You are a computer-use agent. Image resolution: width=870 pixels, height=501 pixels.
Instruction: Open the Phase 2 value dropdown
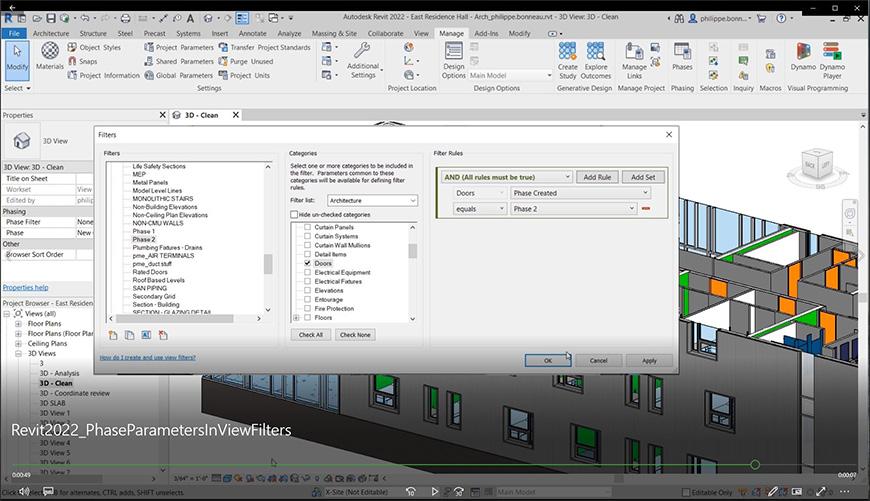[x=573, y=209]
